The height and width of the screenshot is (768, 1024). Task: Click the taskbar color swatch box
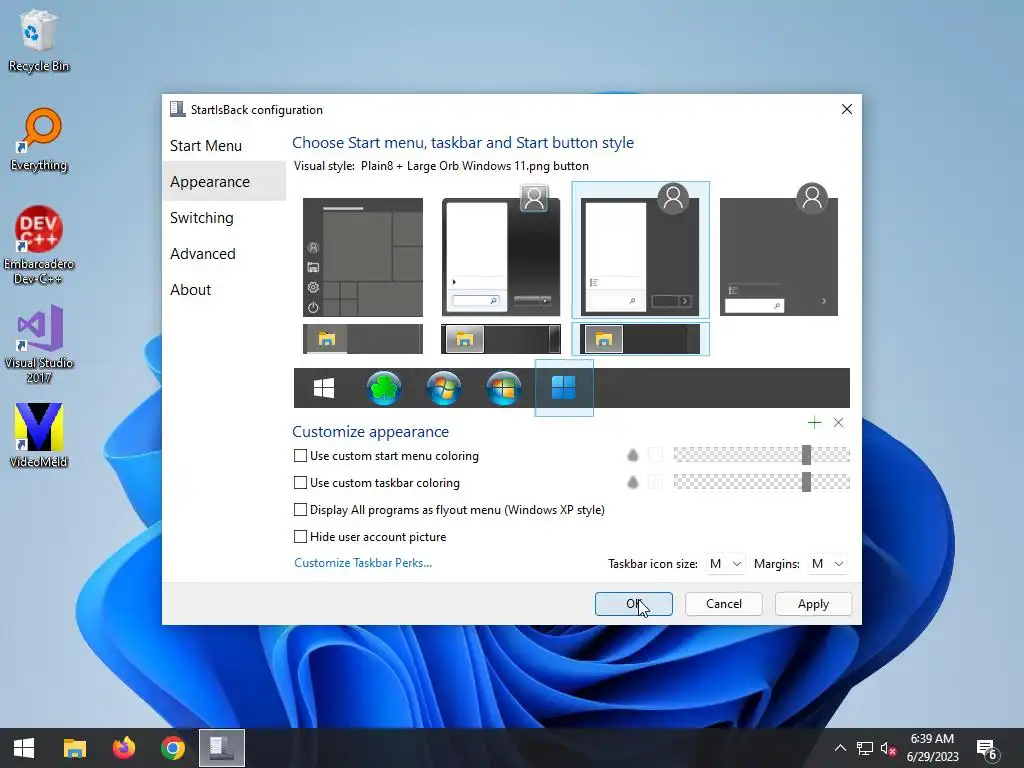point(655,482)
